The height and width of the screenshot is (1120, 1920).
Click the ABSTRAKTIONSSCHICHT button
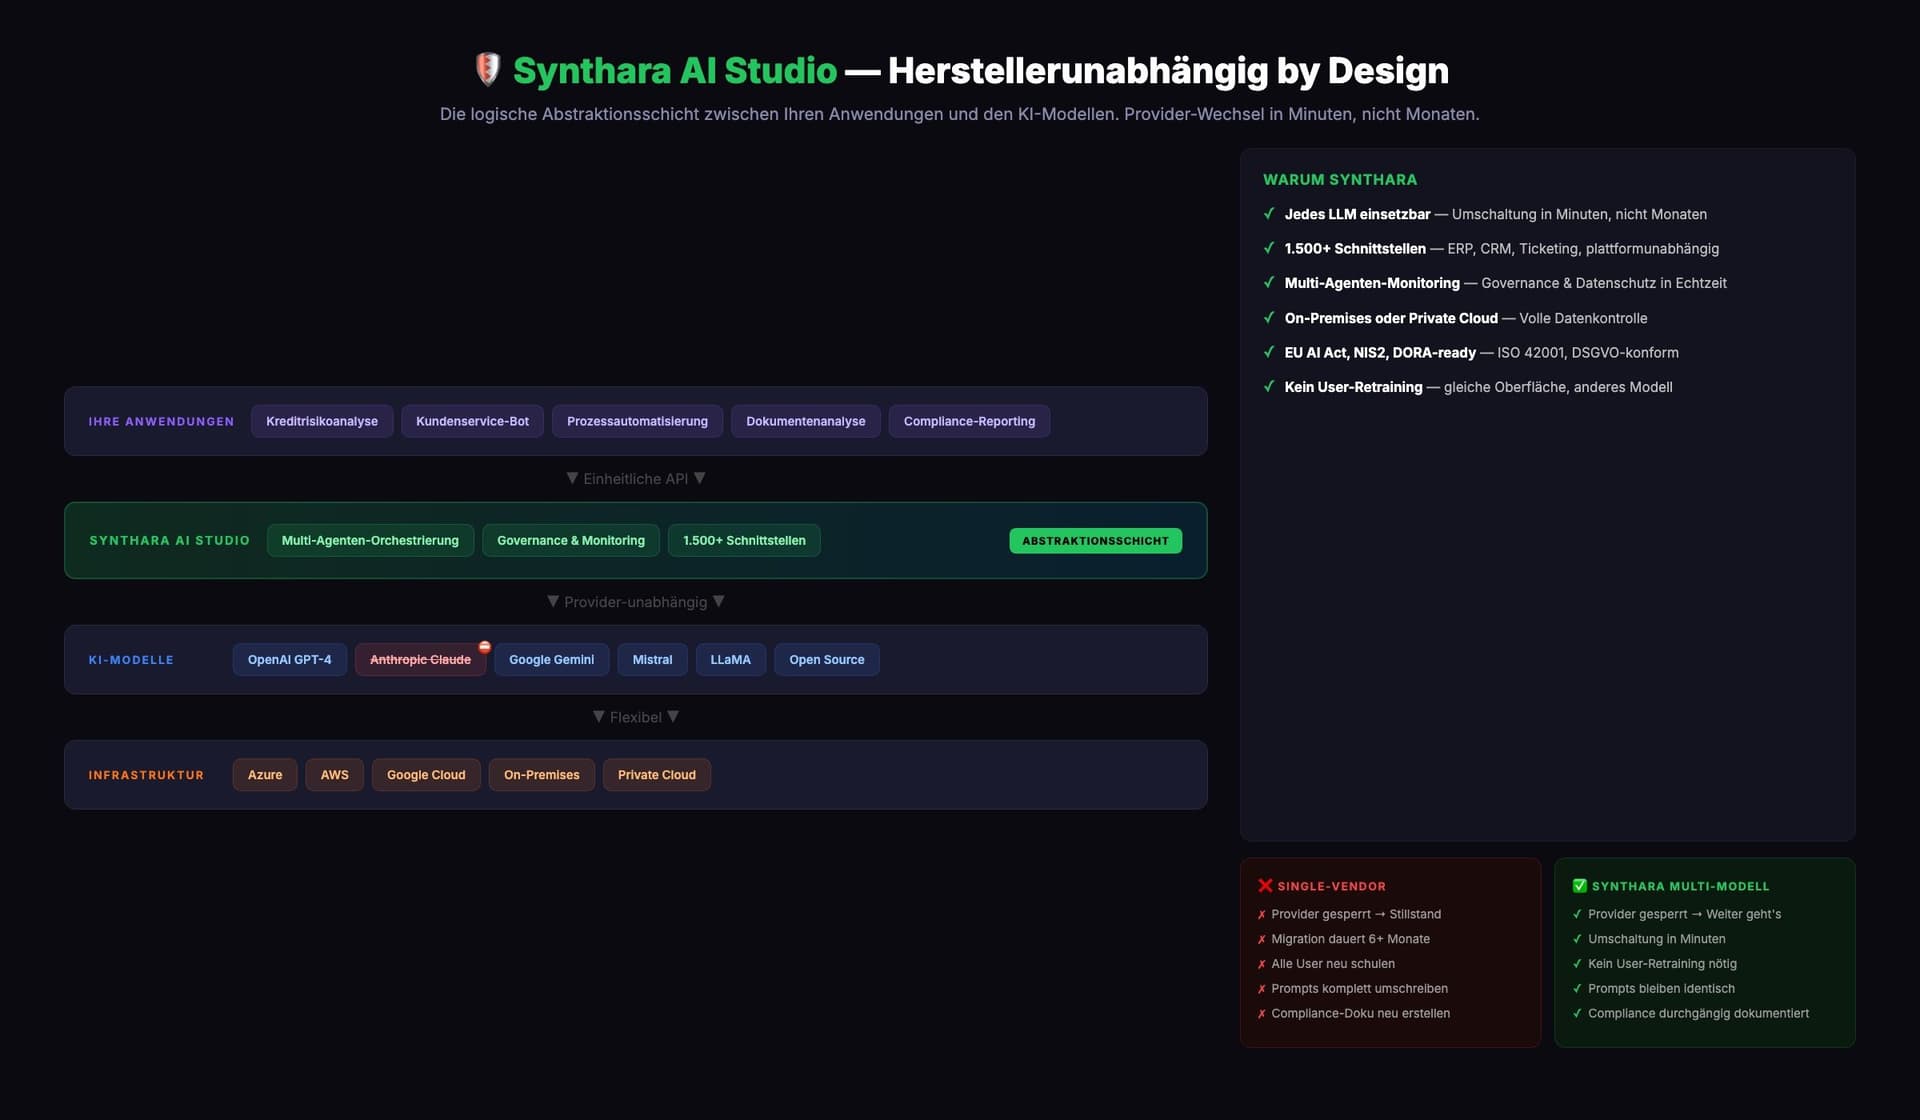(x=1095, y=540)
